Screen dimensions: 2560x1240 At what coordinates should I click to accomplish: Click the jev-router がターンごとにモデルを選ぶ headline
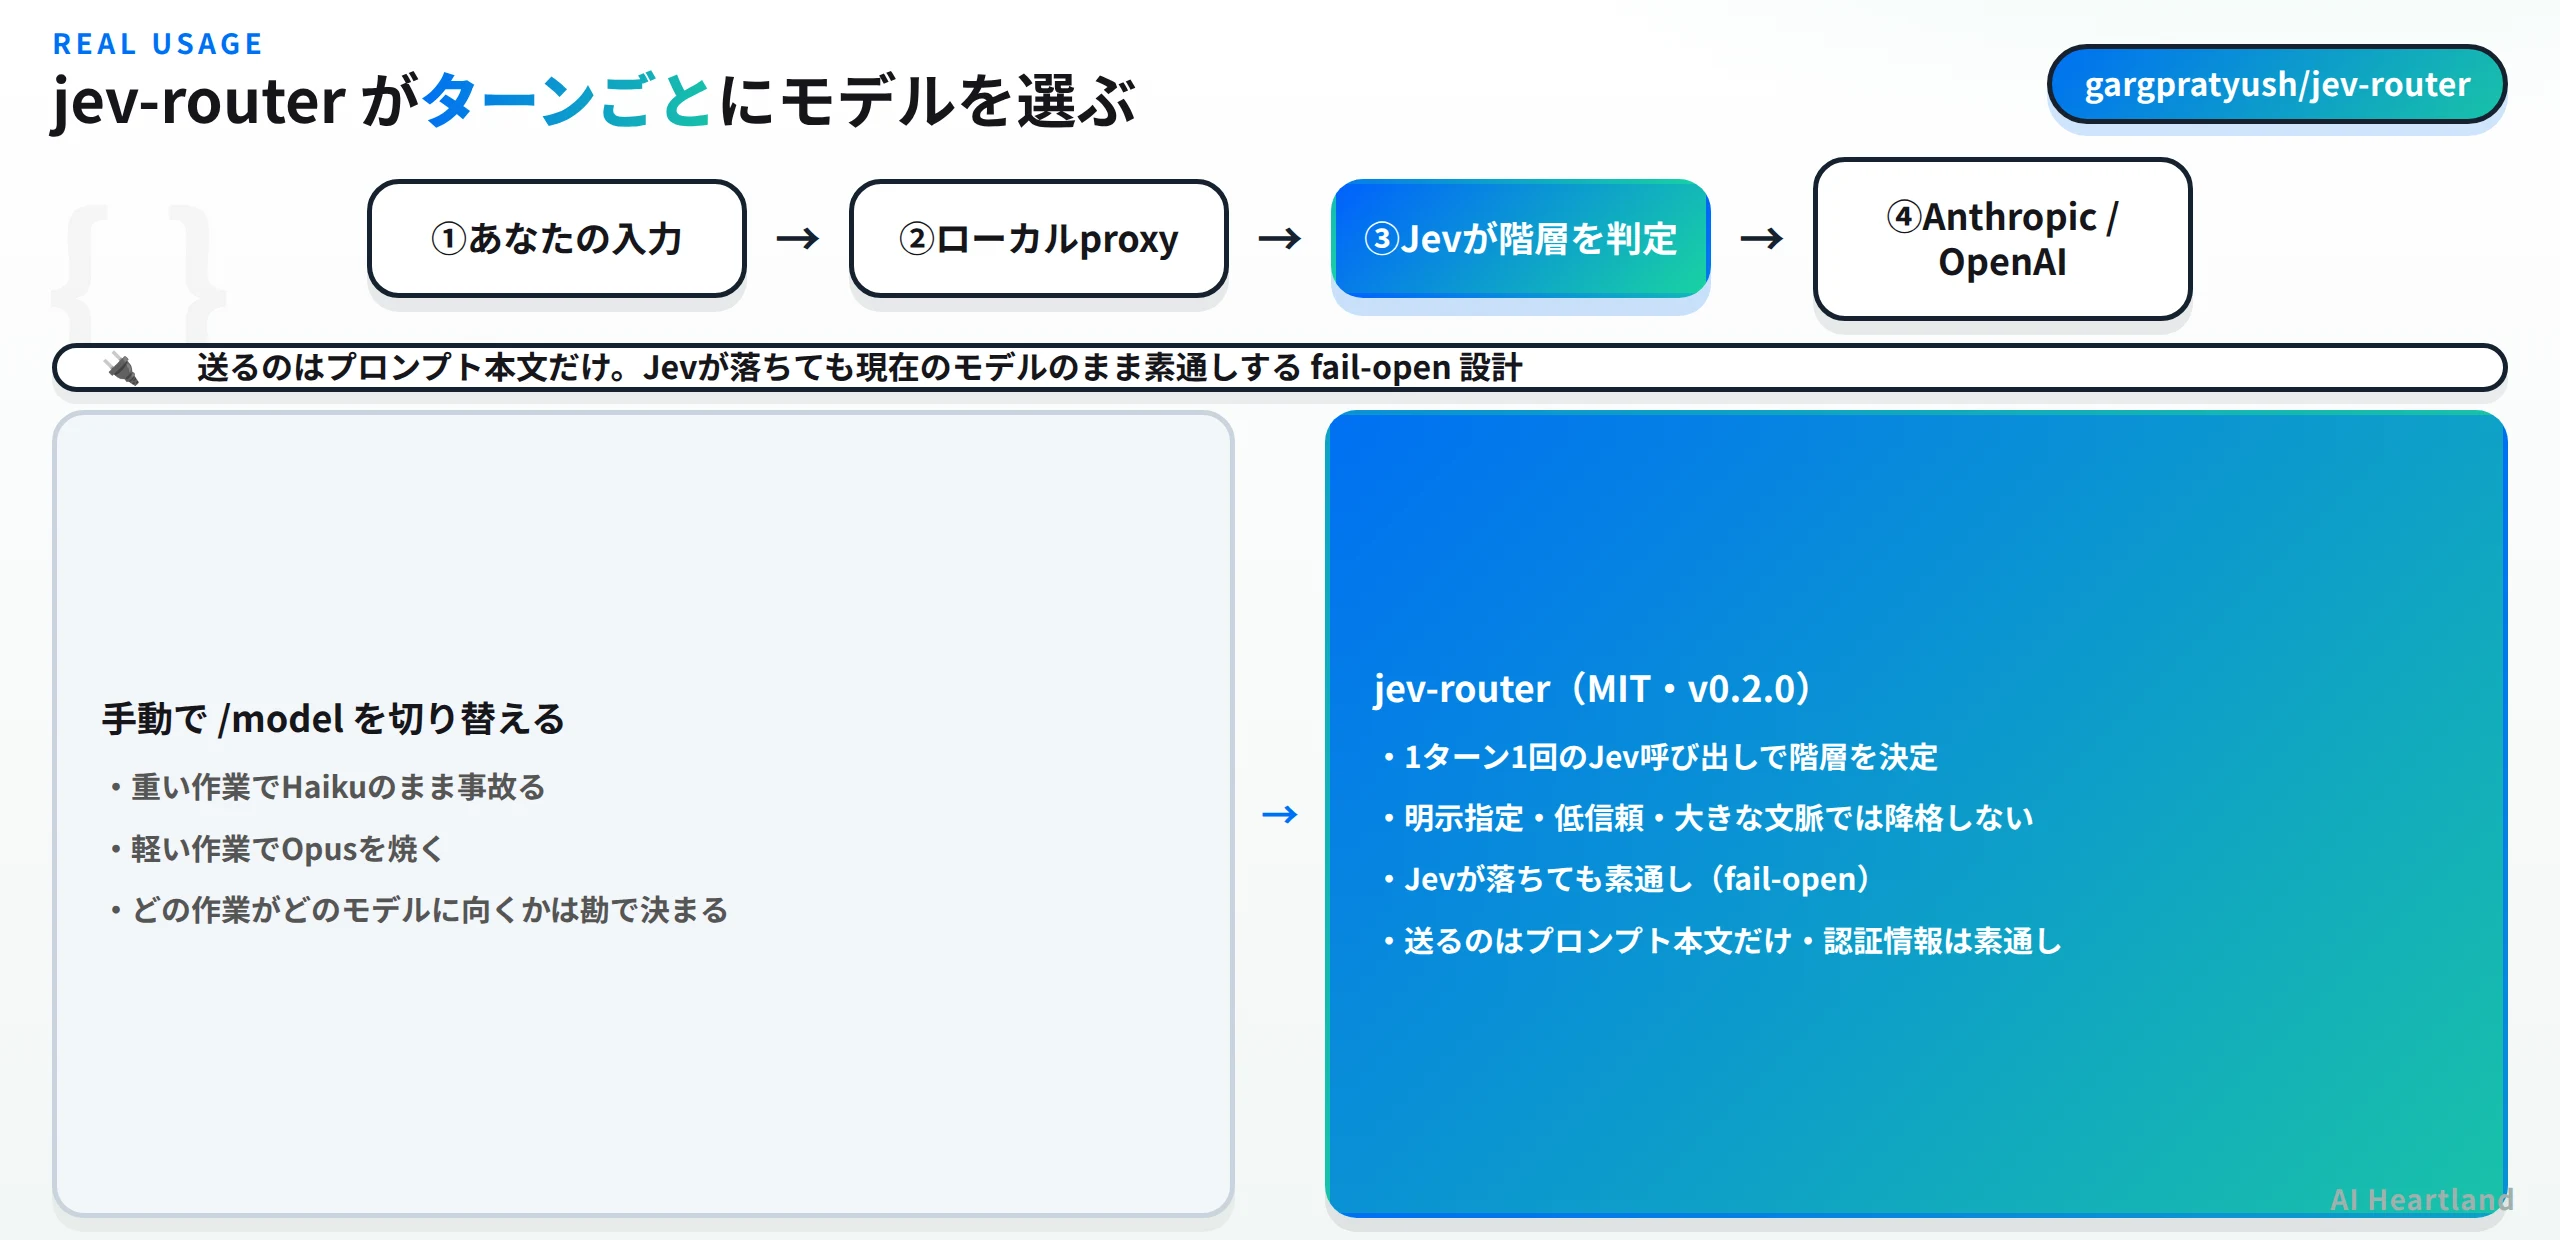pos(594,101)
